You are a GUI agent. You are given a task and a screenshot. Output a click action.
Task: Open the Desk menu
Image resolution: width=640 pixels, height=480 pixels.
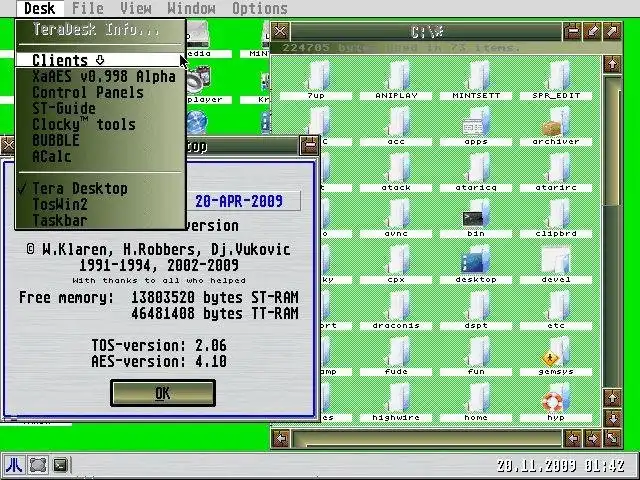(x=40, y=8)
